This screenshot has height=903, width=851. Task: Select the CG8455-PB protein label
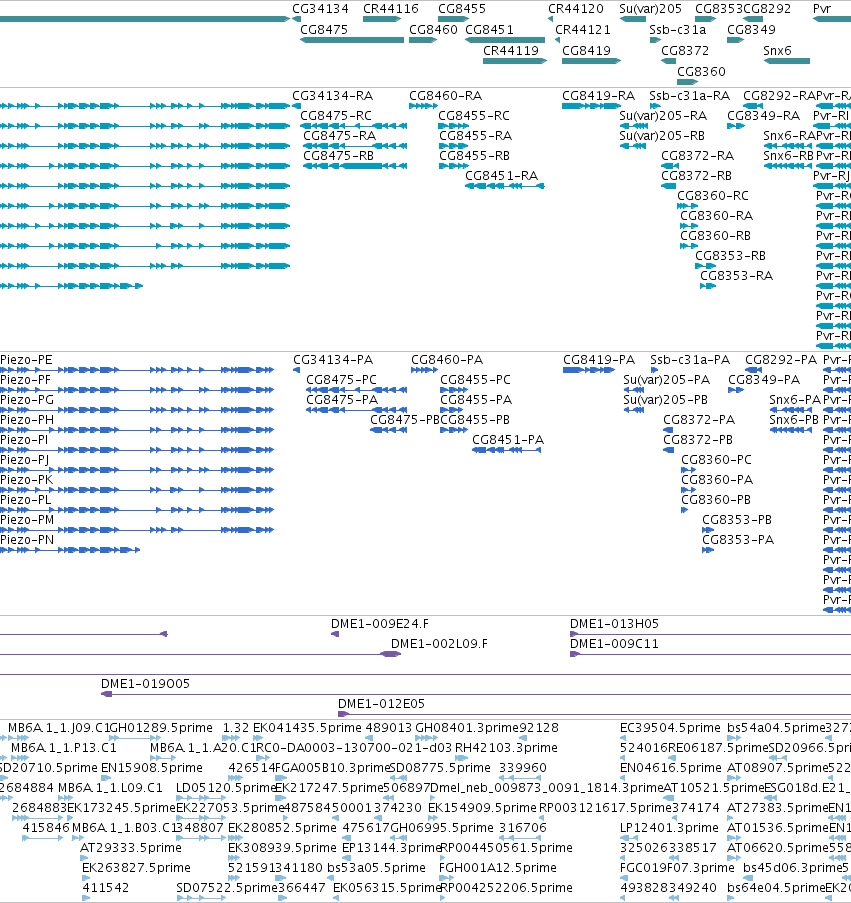click(x=475, y=420)
